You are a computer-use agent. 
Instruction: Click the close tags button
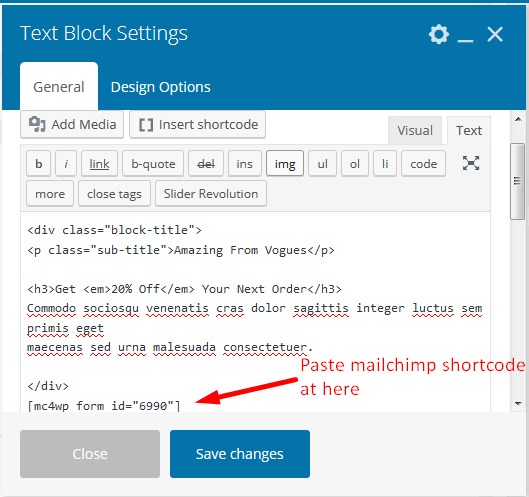click(114, 194)
